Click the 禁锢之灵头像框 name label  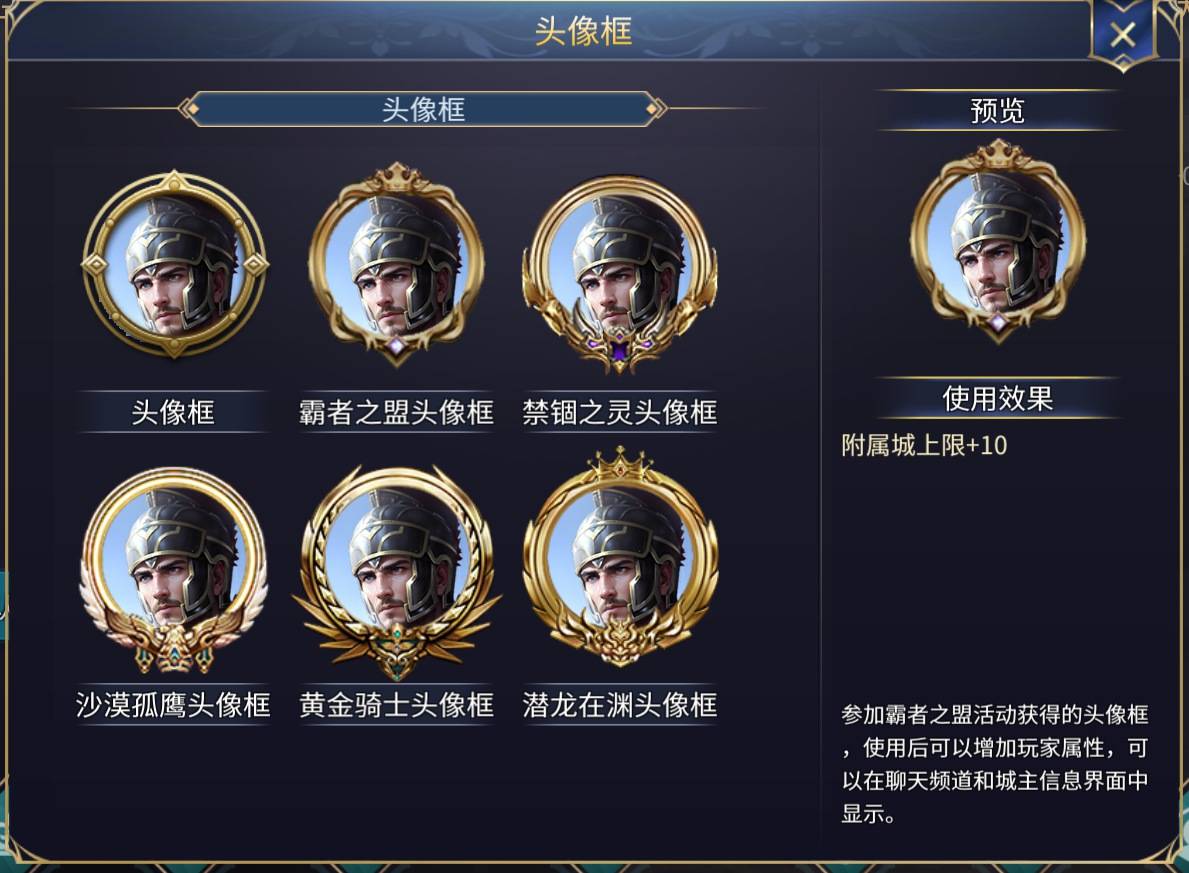tap(620, 412)
